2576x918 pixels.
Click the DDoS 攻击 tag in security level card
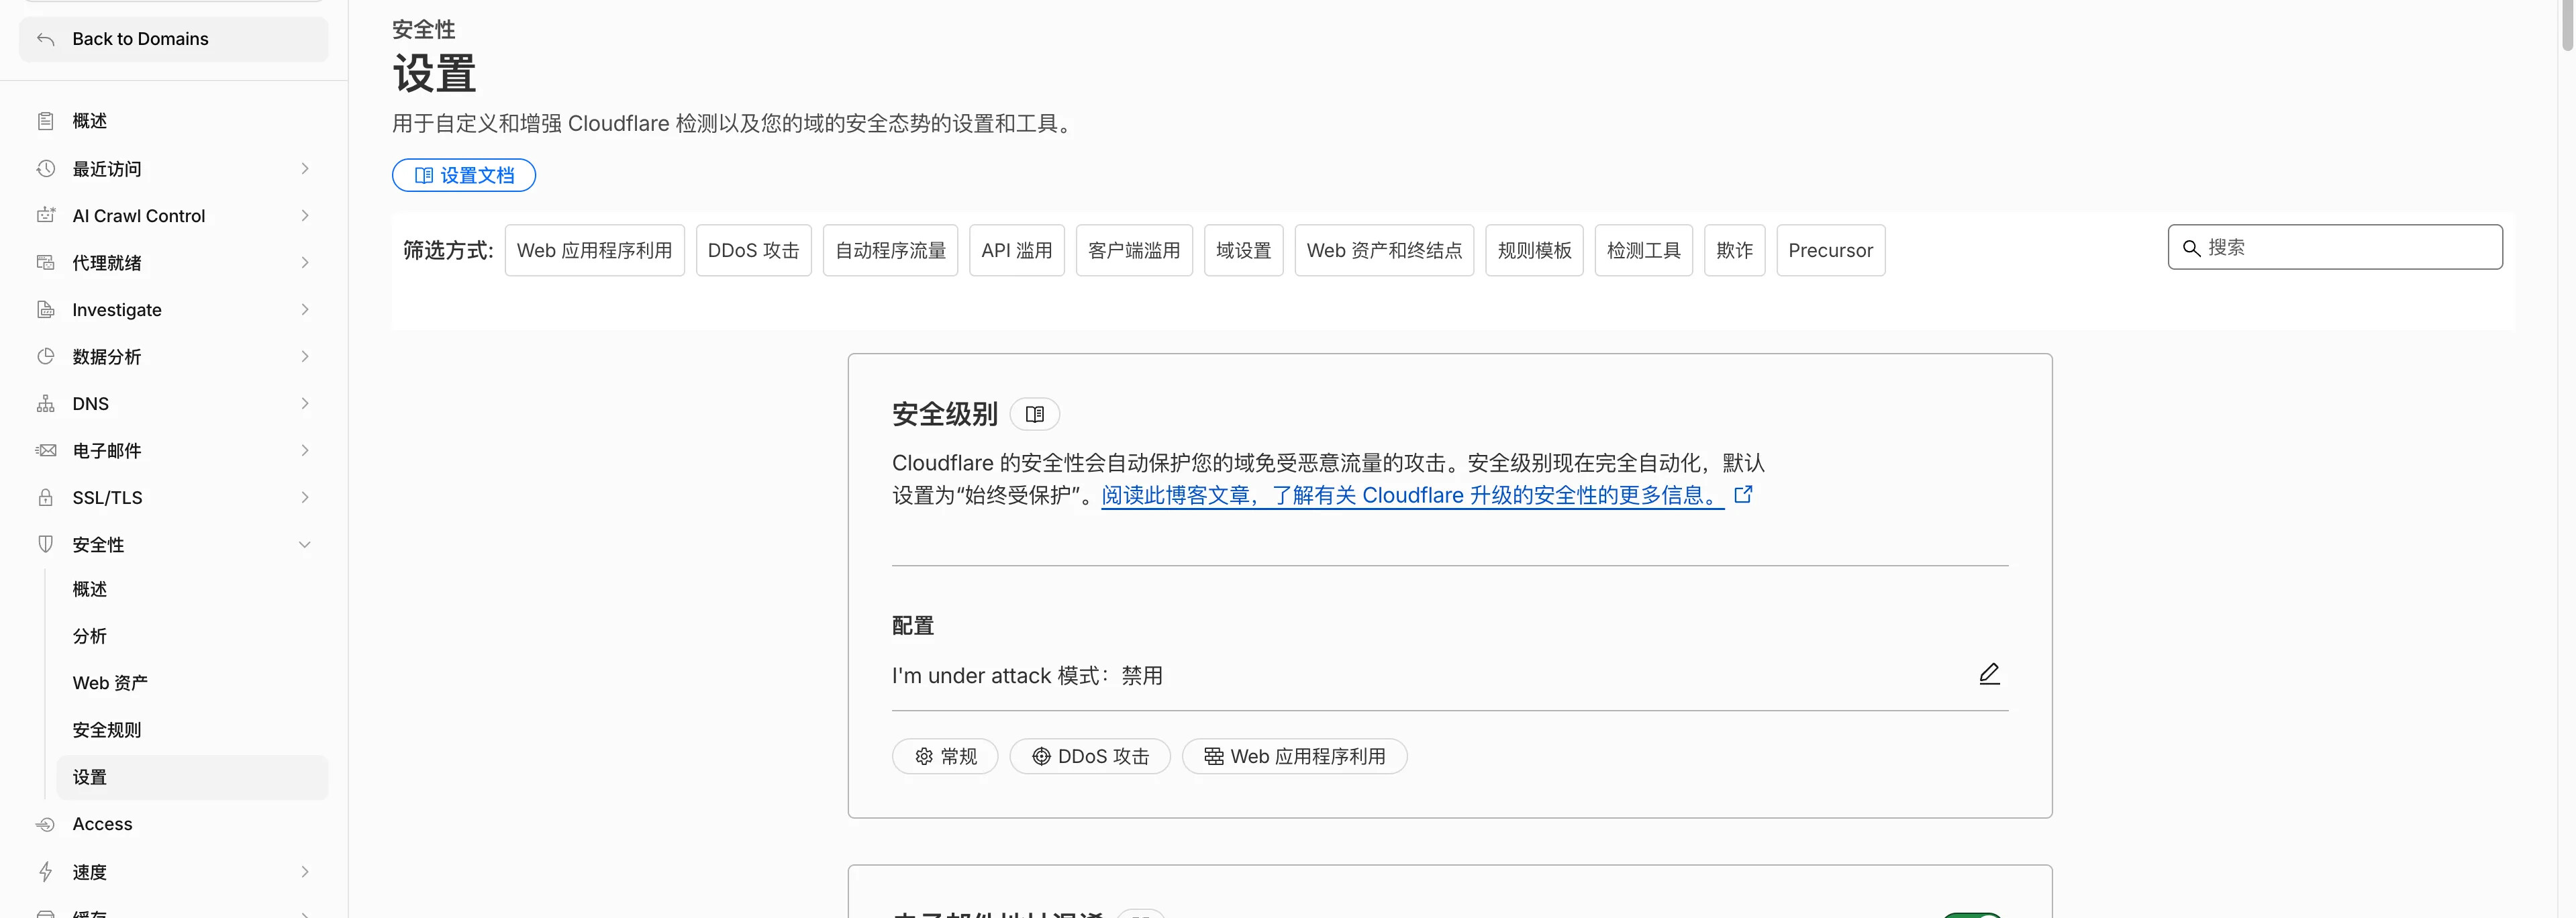[1090, 756]
